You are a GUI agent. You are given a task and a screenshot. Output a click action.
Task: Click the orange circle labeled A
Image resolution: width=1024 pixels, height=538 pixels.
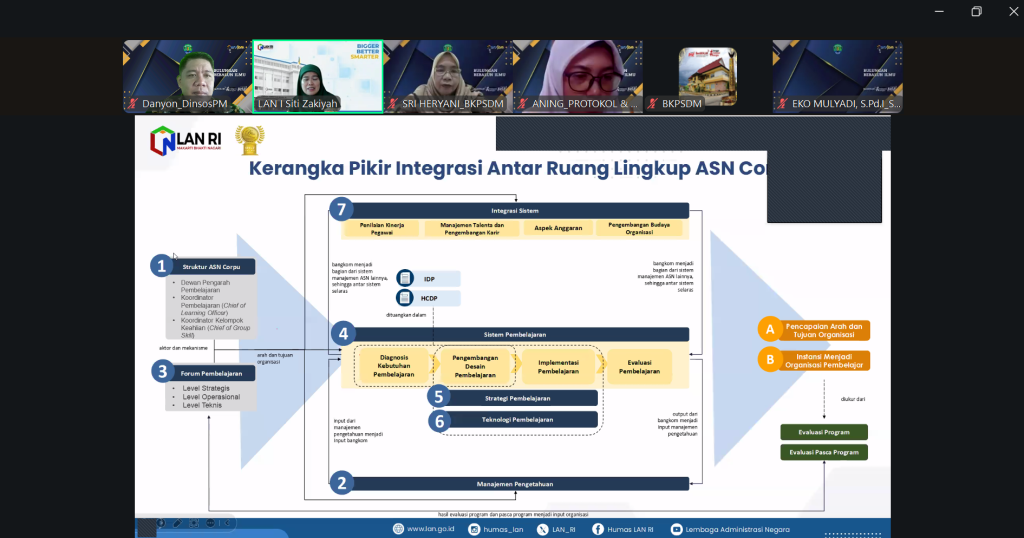point(769,329)
